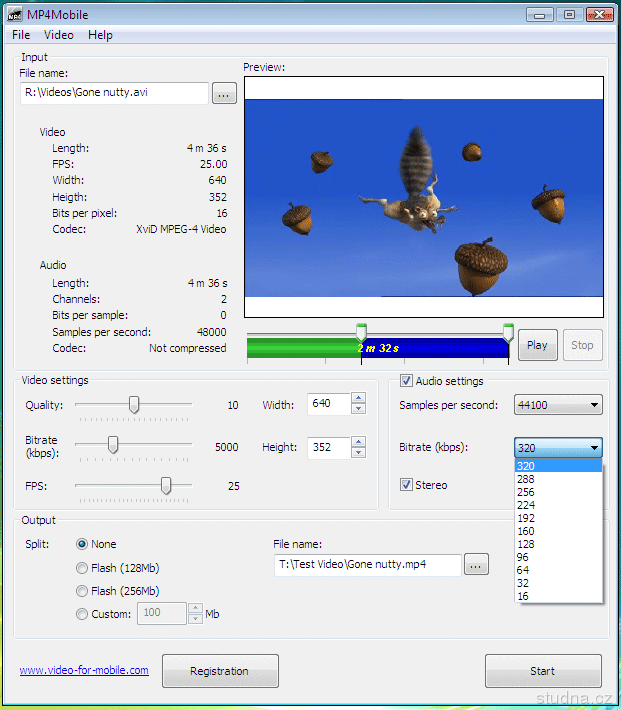Open the Video menu
This screenshot has width=621, height=710.
pos(59,35)
